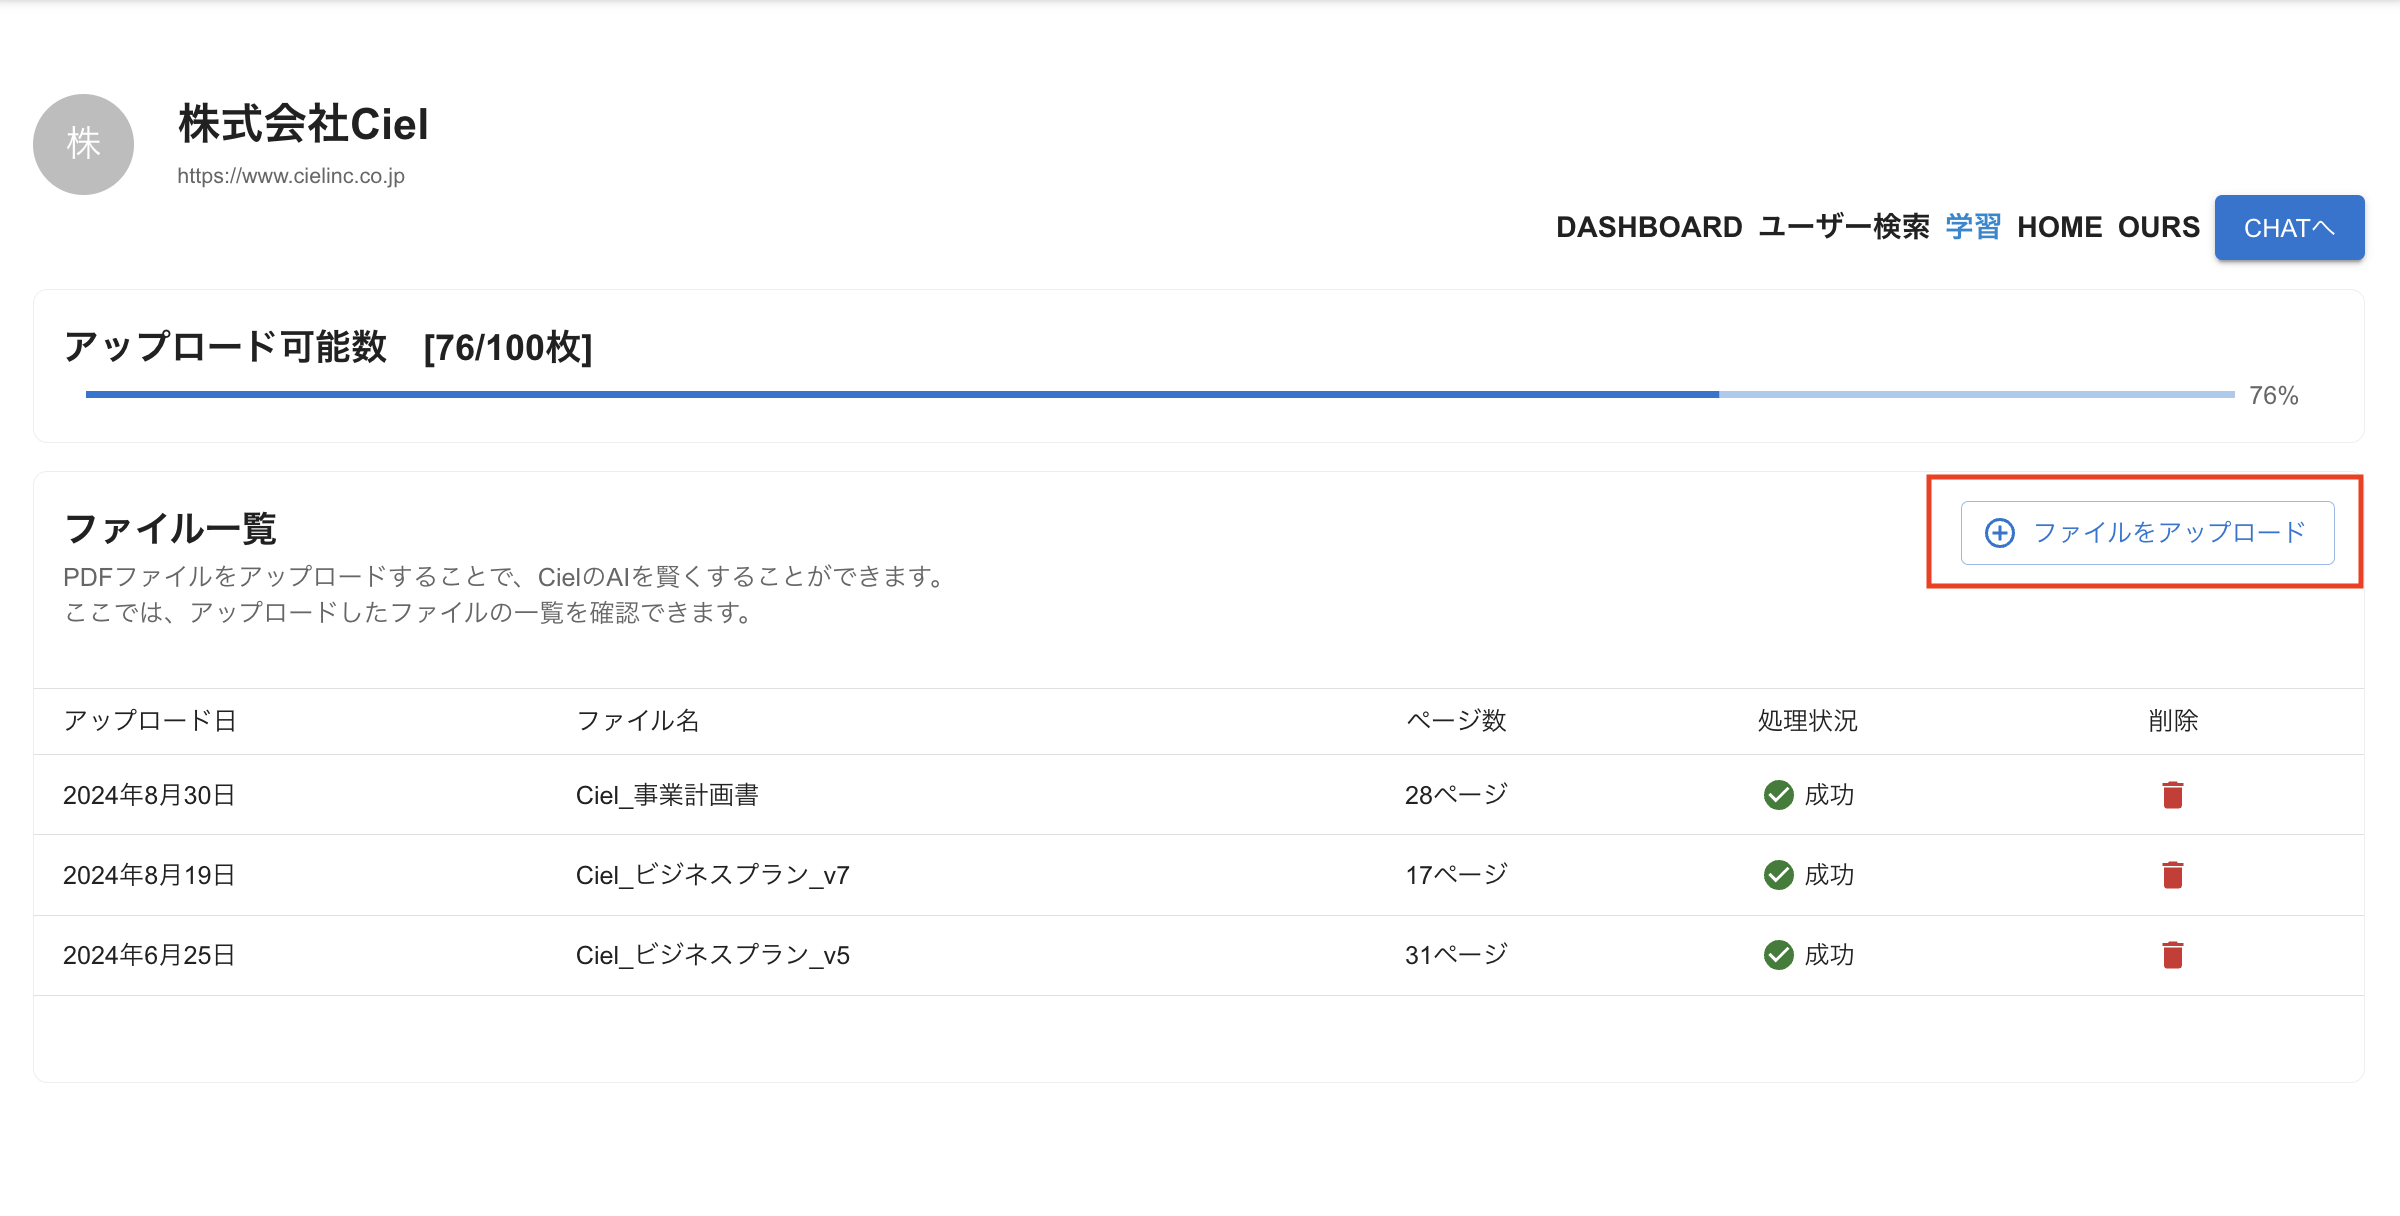Open the https://www.cielinc.co.jp link
Image resolution: width=2400 pixels, height=1216 pixels.
(291, 176)
